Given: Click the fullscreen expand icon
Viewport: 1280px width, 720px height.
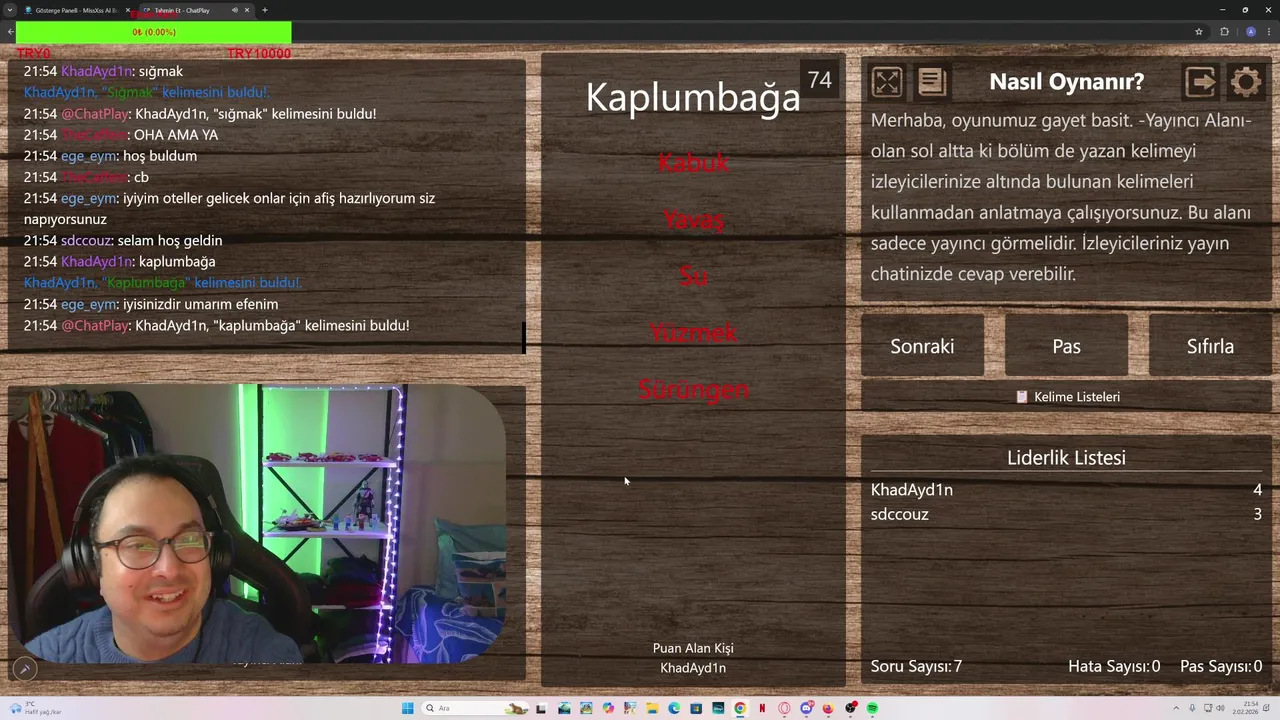Looking at the screenshot, I should point(887,82).
